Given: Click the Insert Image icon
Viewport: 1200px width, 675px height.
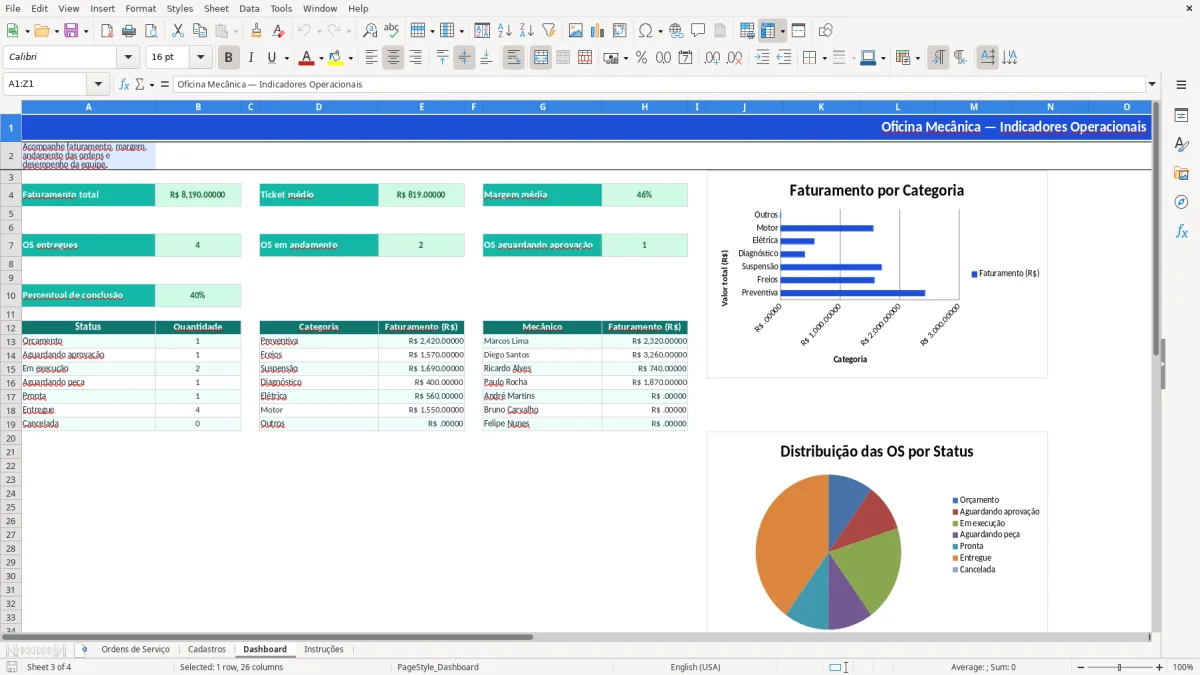Looking at the screenshot, I should click(576, 31).
